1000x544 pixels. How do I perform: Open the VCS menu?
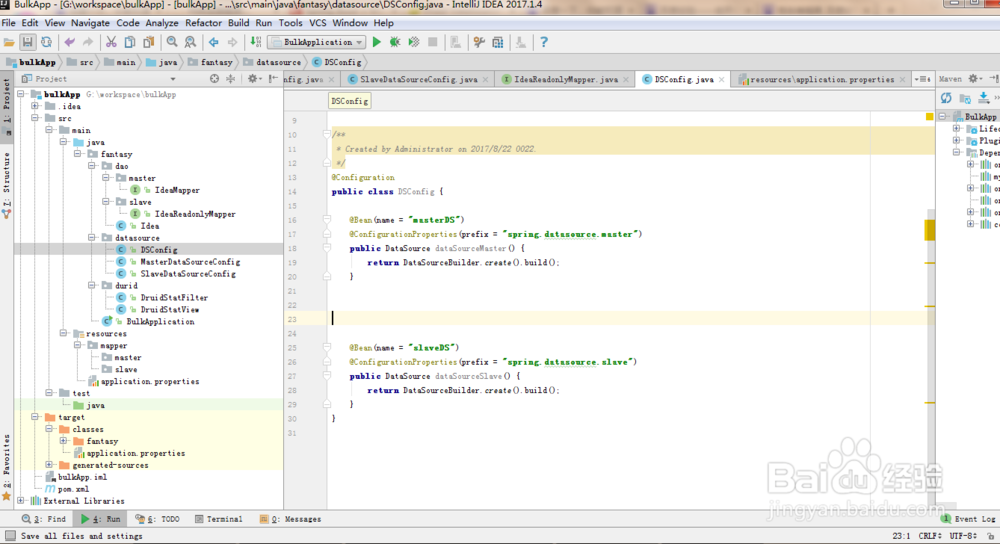click(318, 23)
